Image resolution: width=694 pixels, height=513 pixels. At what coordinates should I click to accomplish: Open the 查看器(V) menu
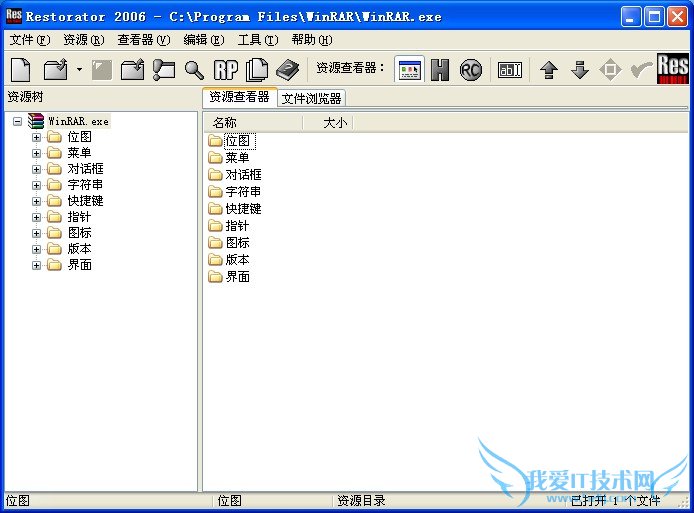pyautogui.click(x=143, y=40)
